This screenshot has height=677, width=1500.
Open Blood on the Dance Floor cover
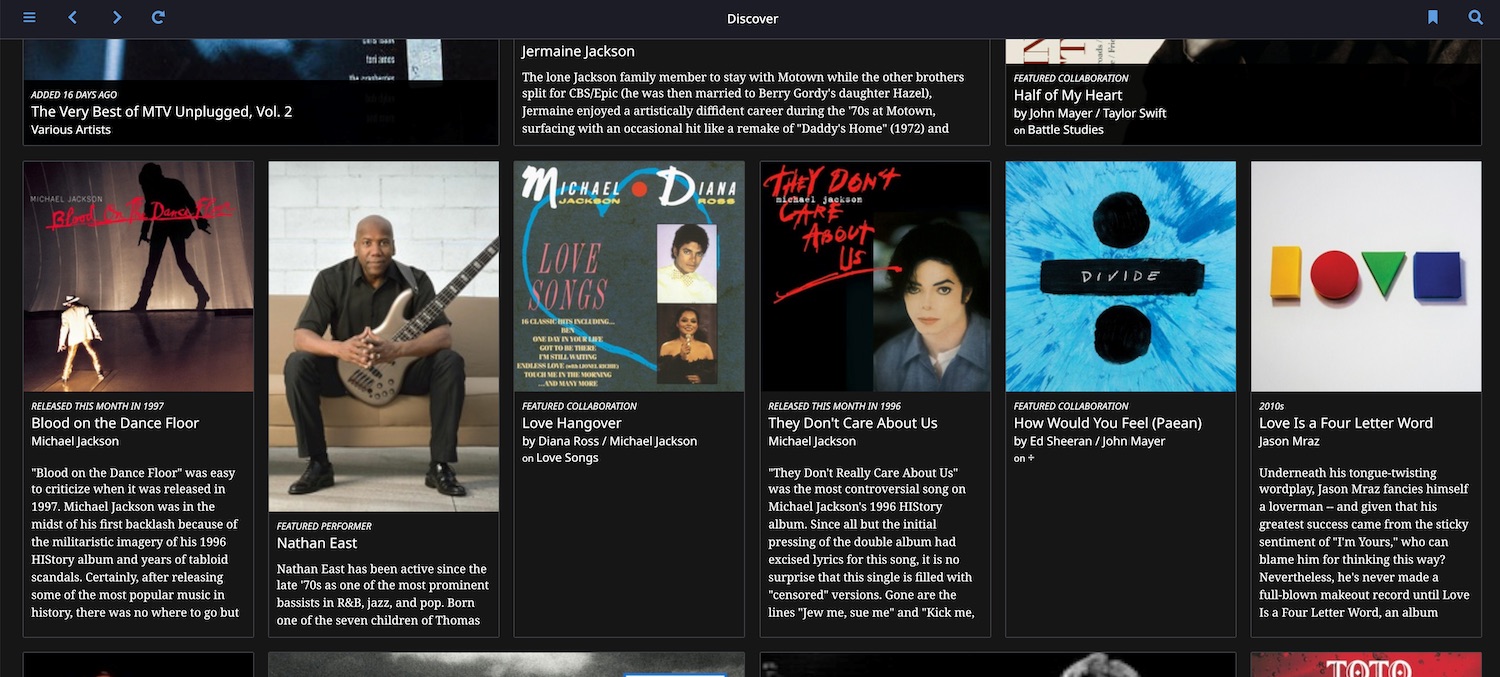(138, 276)
